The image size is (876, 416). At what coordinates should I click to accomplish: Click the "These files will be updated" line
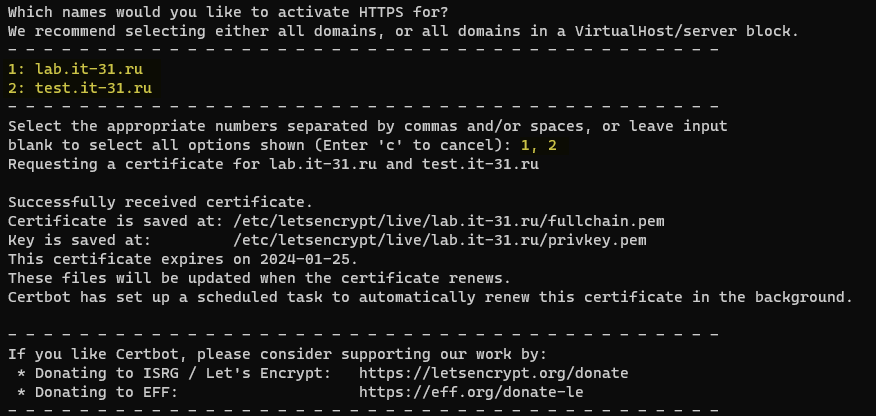coord(259,278)
